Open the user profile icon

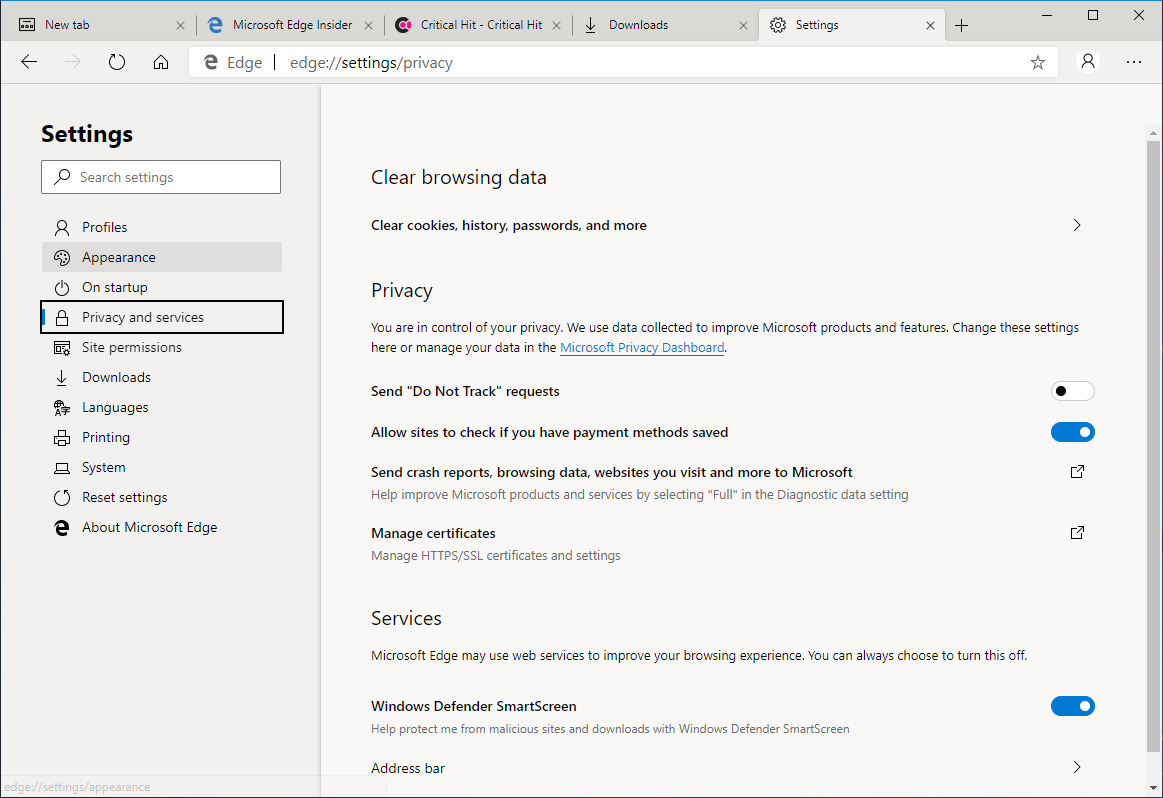pyautogui.click(x=1088, y=62)
